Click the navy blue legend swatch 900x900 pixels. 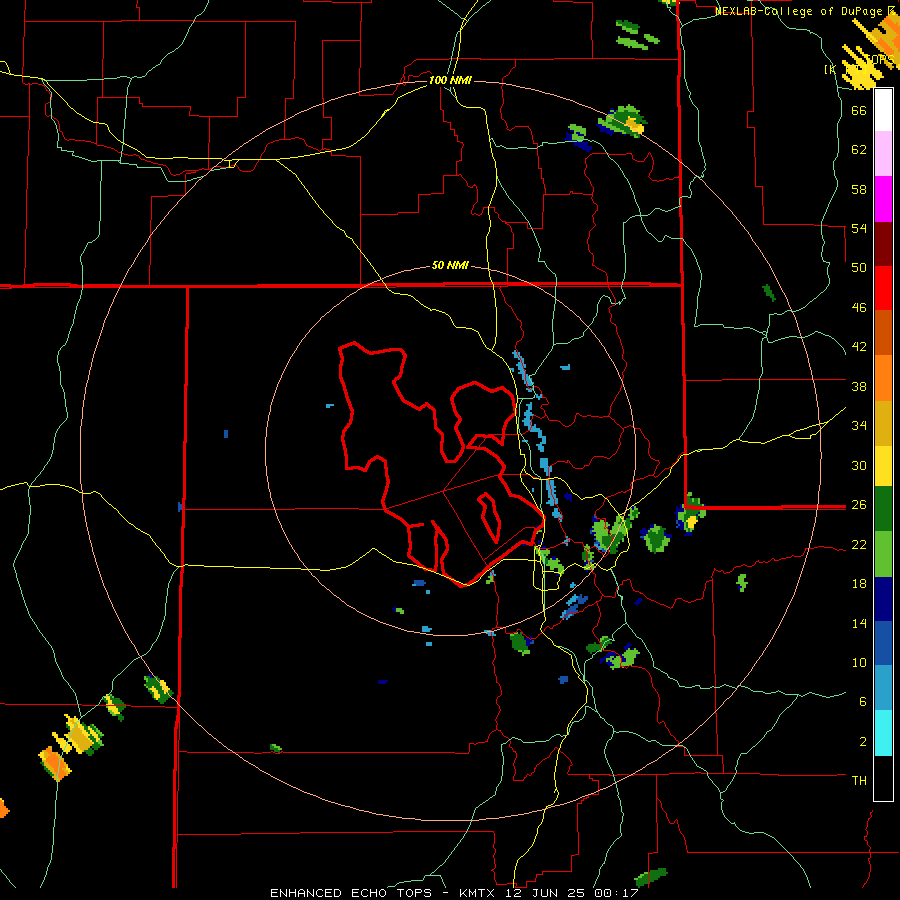tap(883, 599)
